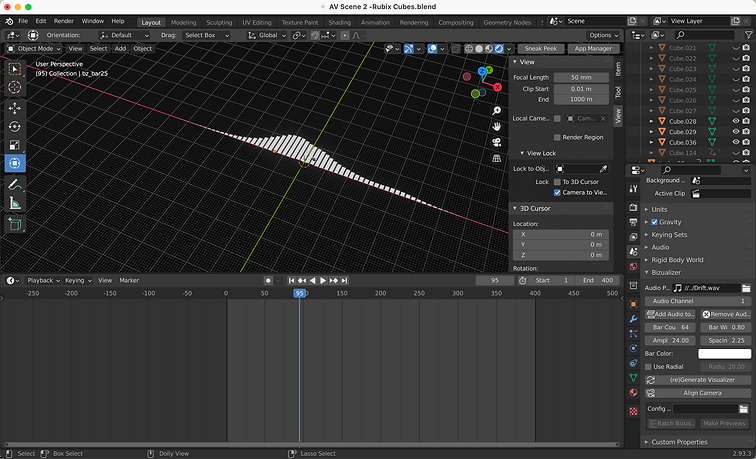Select the Scale tool
The image size is (756, 459).
[15, 145]
